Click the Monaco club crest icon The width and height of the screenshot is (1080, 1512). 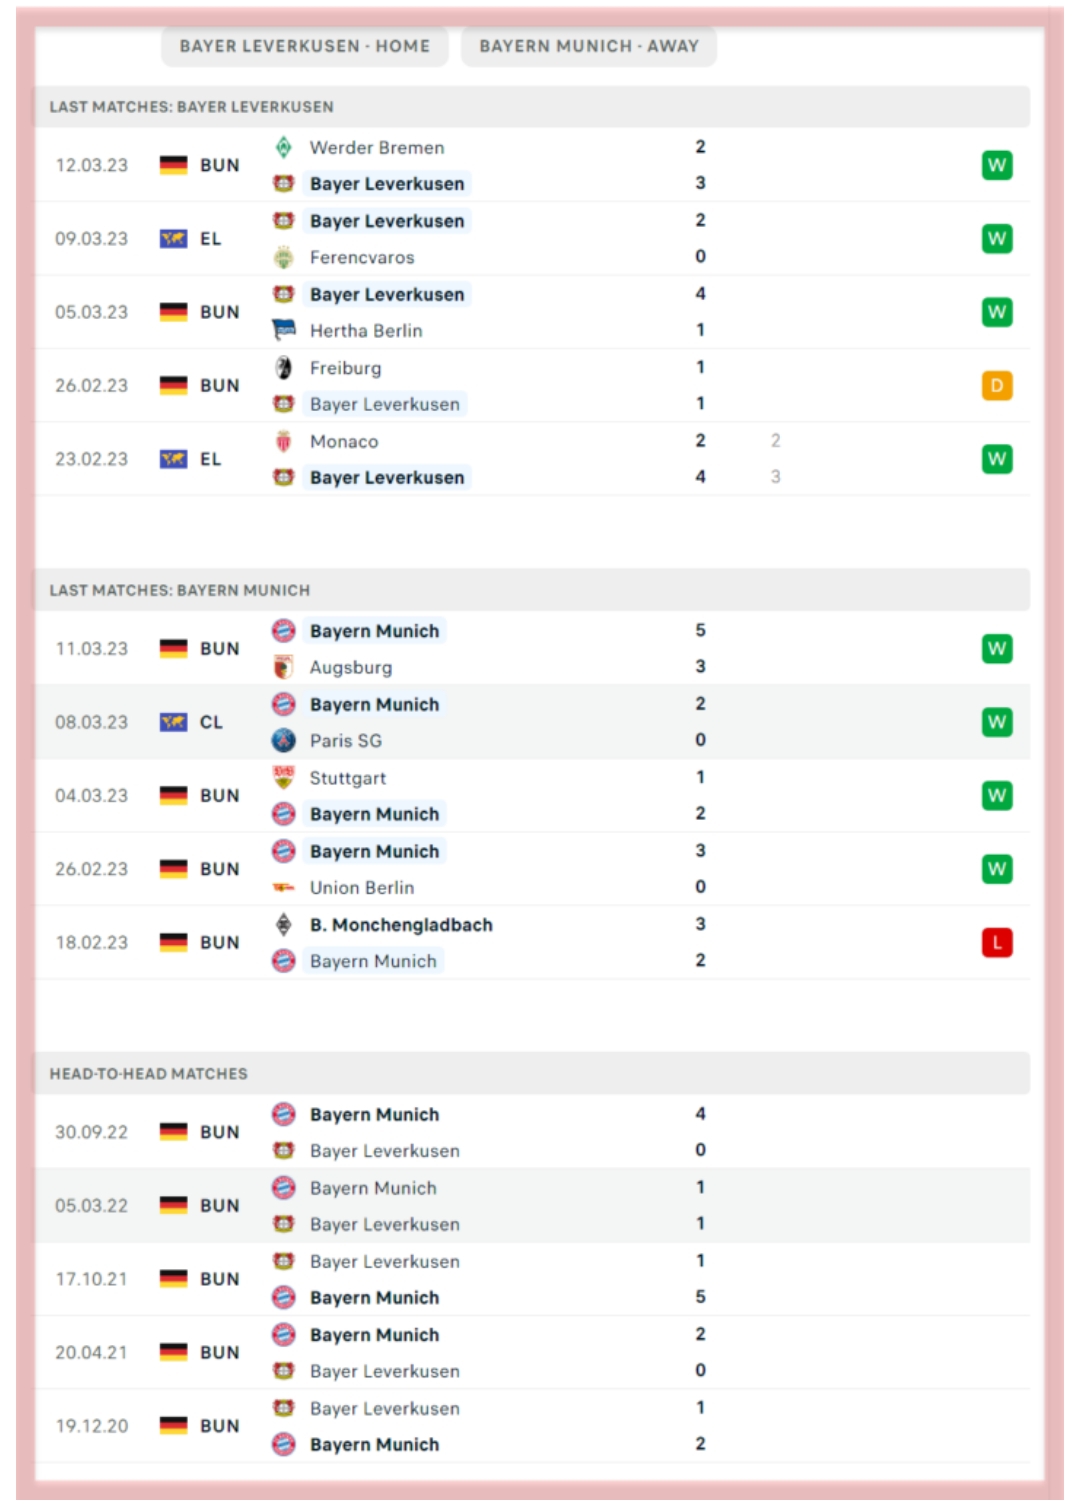click(x=284, y=441)
